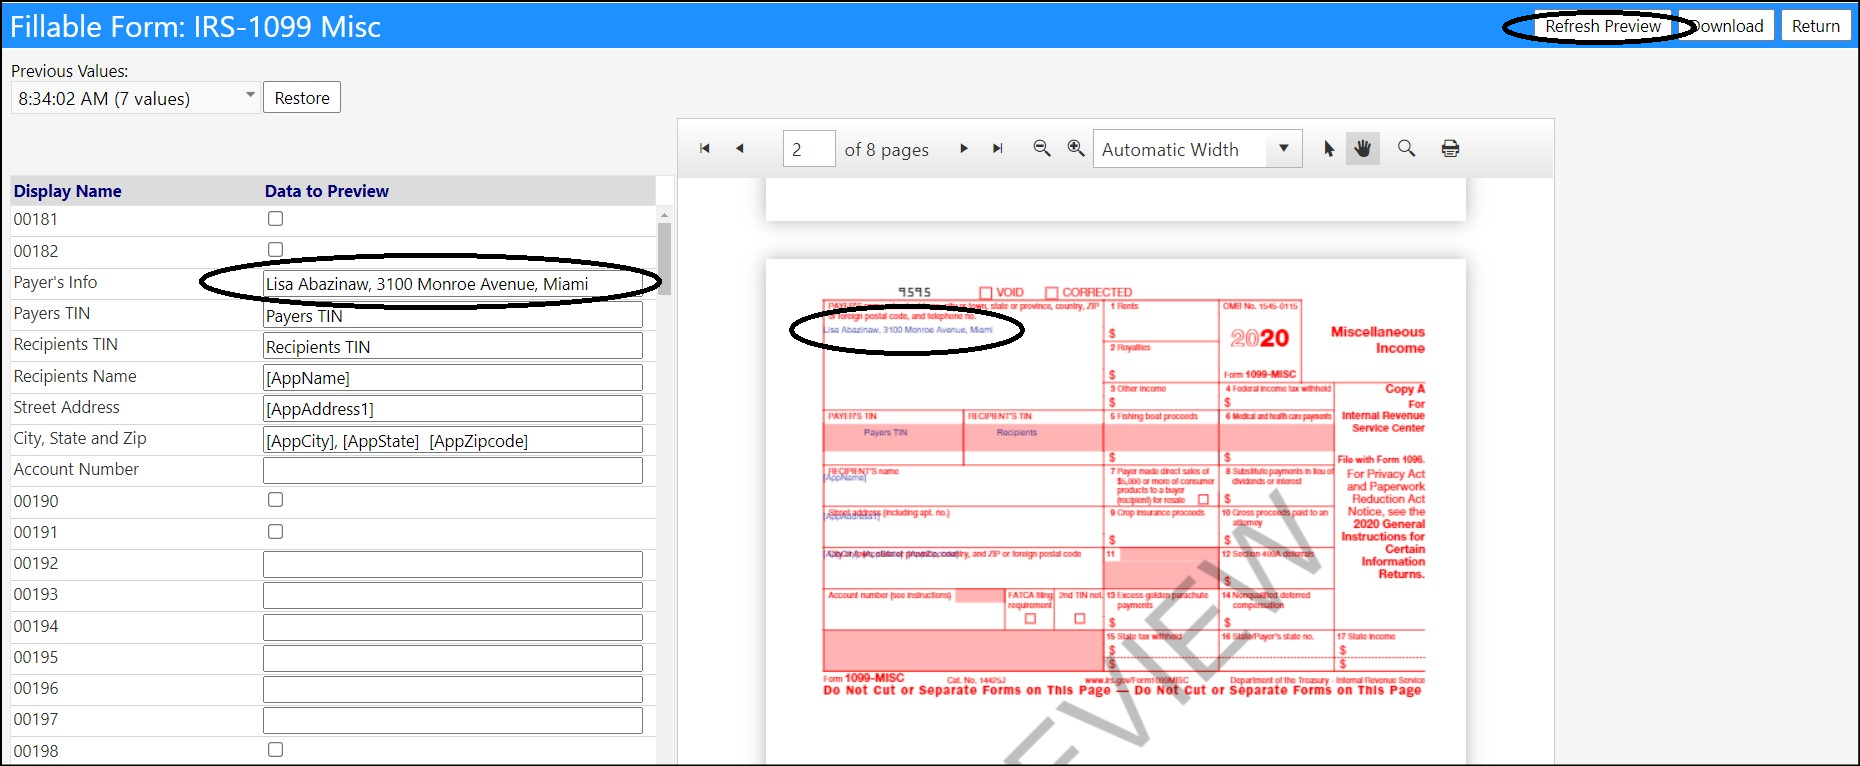The height and width of the screenshot is (766, 1860).
Task: Click the 00198 row label
Action: point(36,751)
